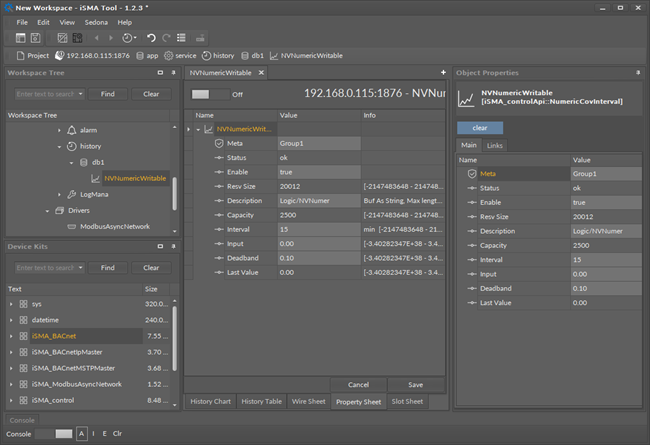
Task: Expand the sys kit
Action: pyautogui.click(x=11, y=304)
